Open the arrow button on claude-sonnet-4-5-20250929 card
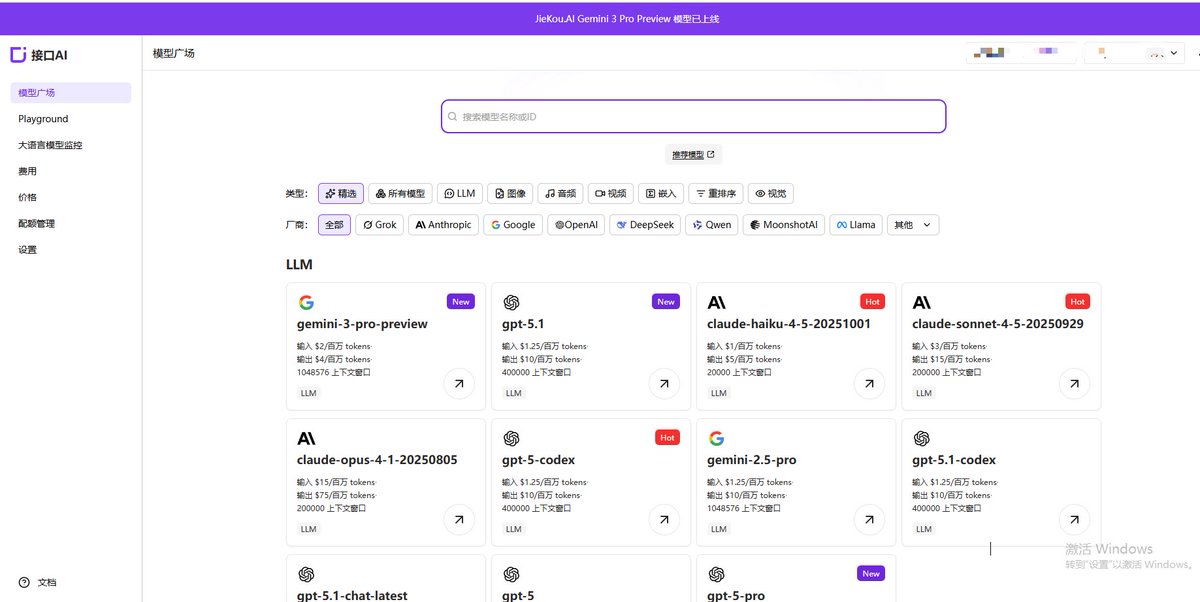 (1074, 383)
